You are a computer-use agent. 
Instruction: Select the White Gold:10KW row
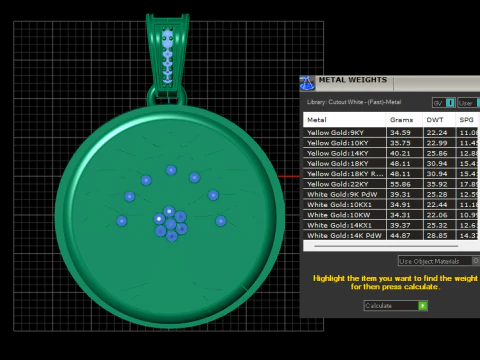point(390,215)
